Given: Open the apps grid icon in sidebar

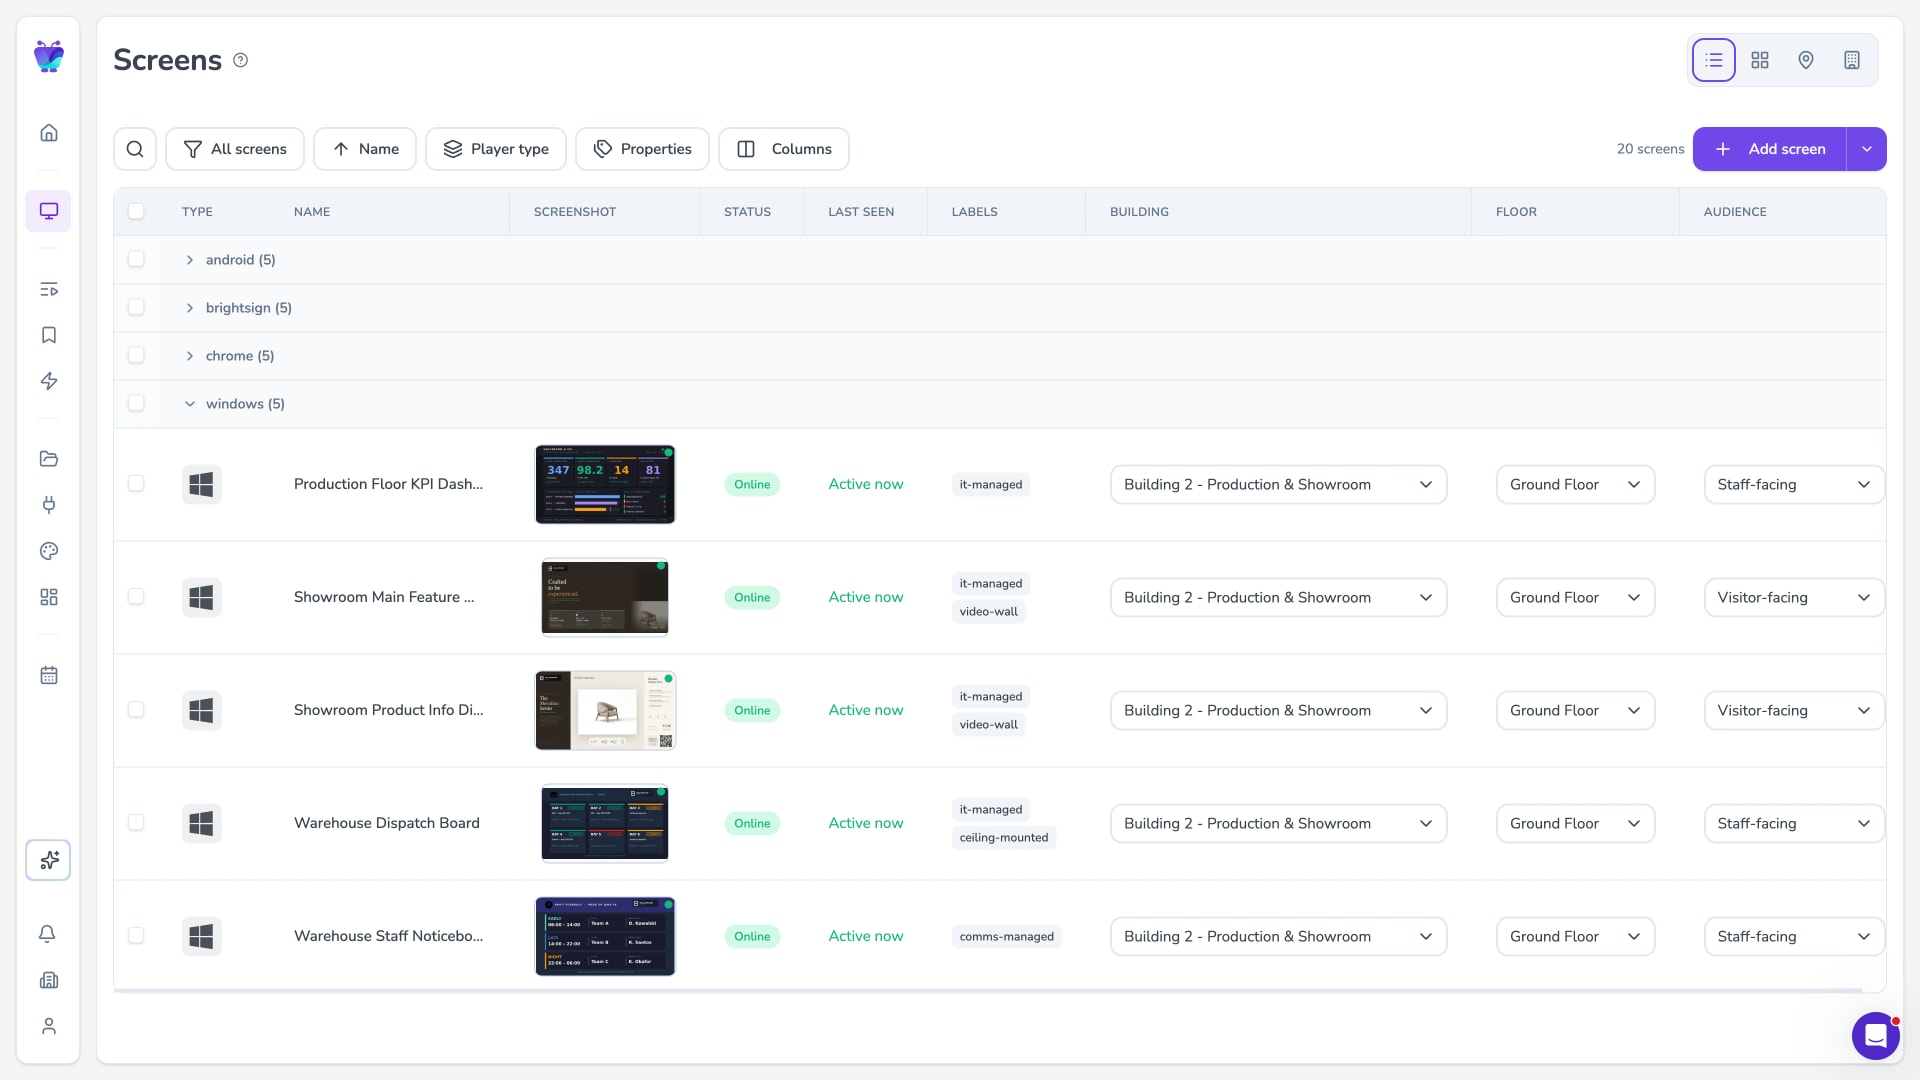Looking at the screenshot, I should point(48,597).
